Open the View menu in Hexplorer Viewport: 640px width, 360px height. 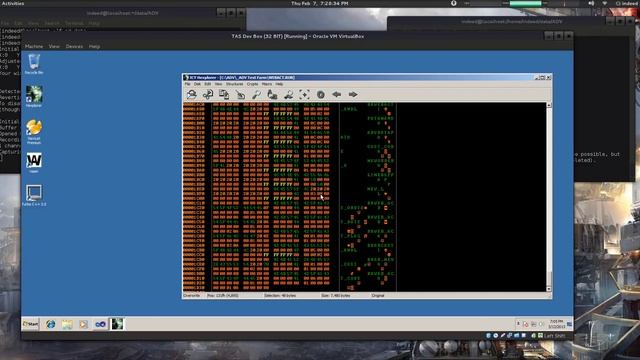(218, 84)
